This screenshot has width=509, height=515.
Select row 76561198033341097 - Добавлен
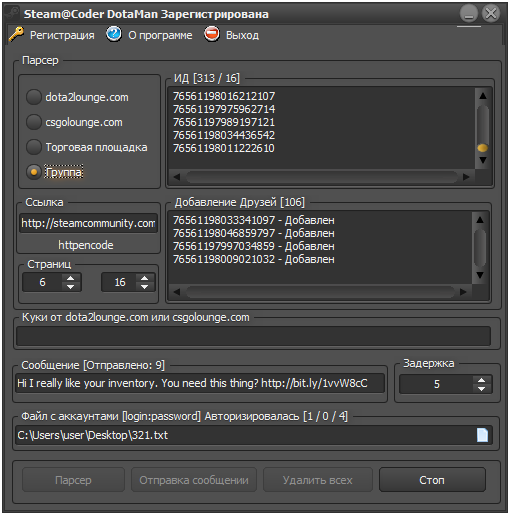pyautogui.click(x=253, y=220)
